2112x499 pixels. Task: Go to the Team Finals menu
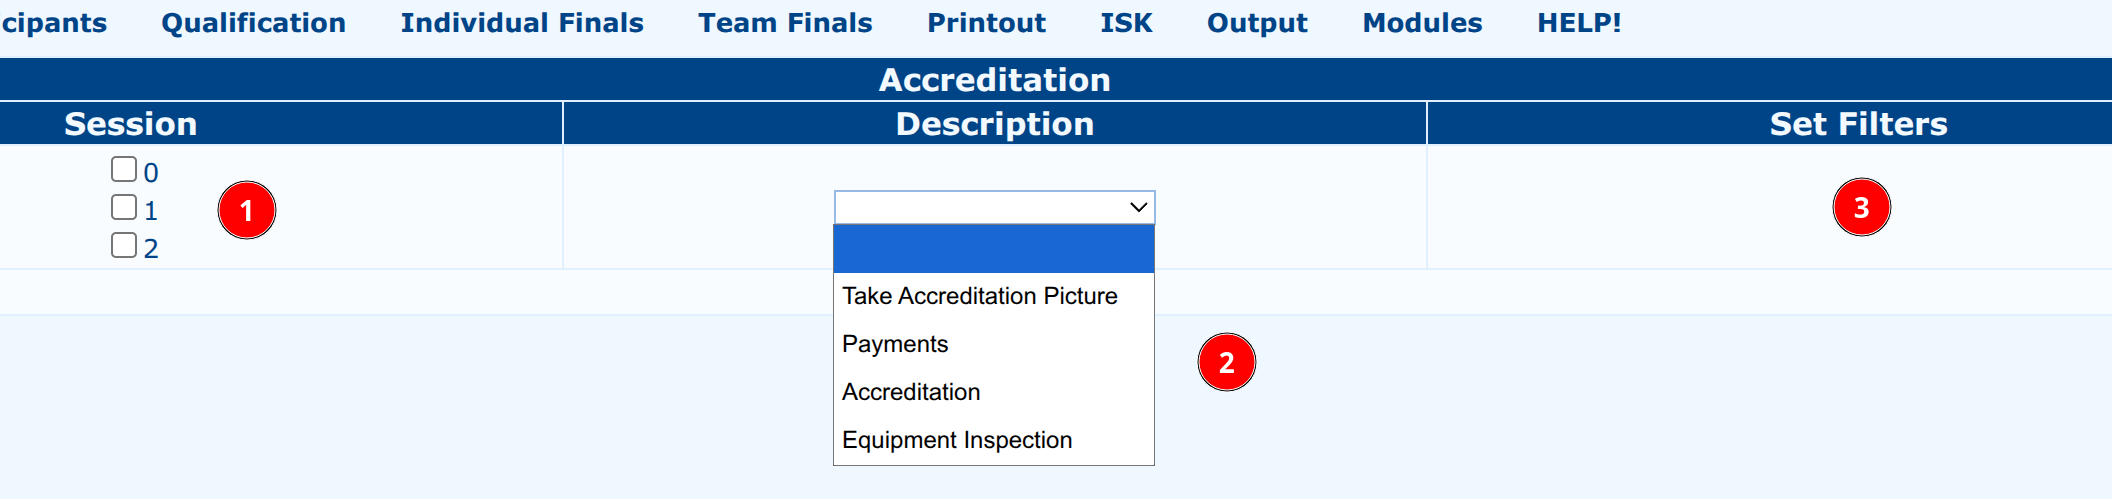[785, 23]
